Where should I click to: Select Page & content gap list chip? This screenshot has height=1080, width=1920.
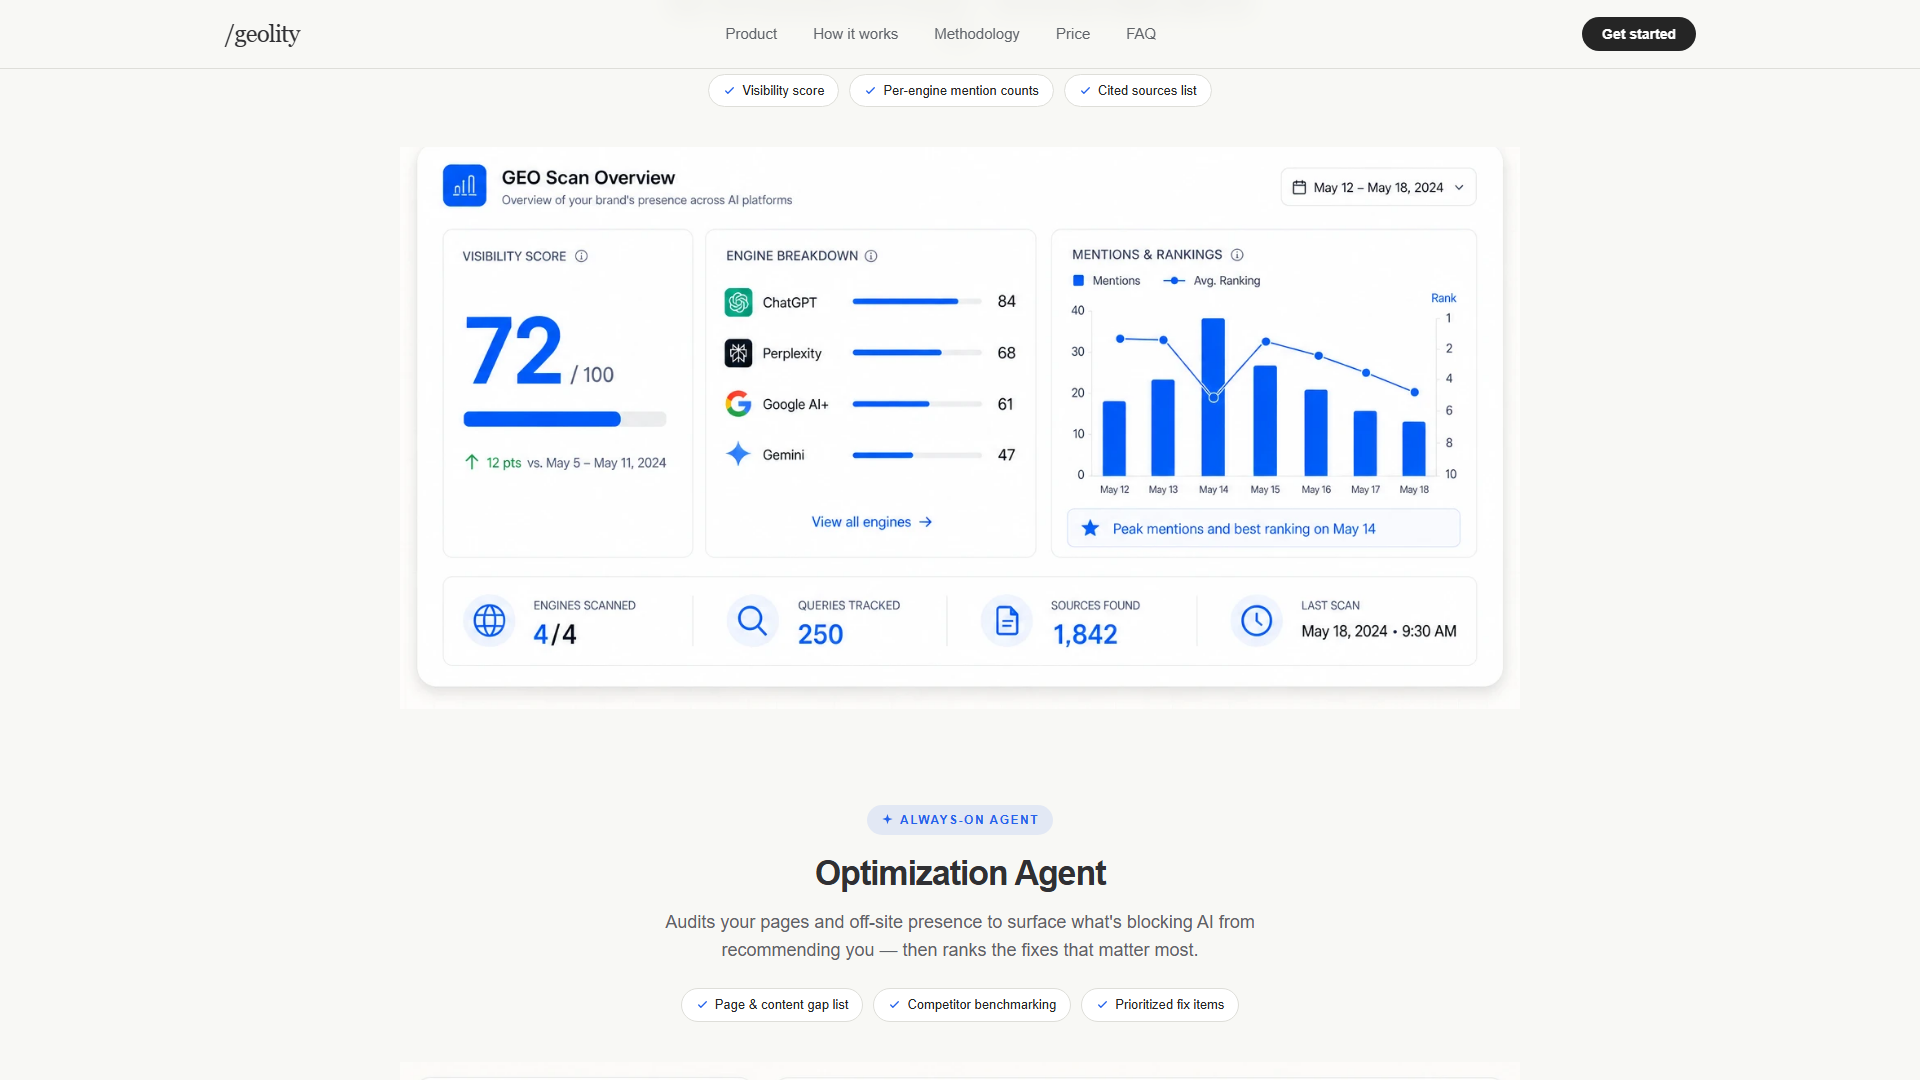(x=772, y=1005)
